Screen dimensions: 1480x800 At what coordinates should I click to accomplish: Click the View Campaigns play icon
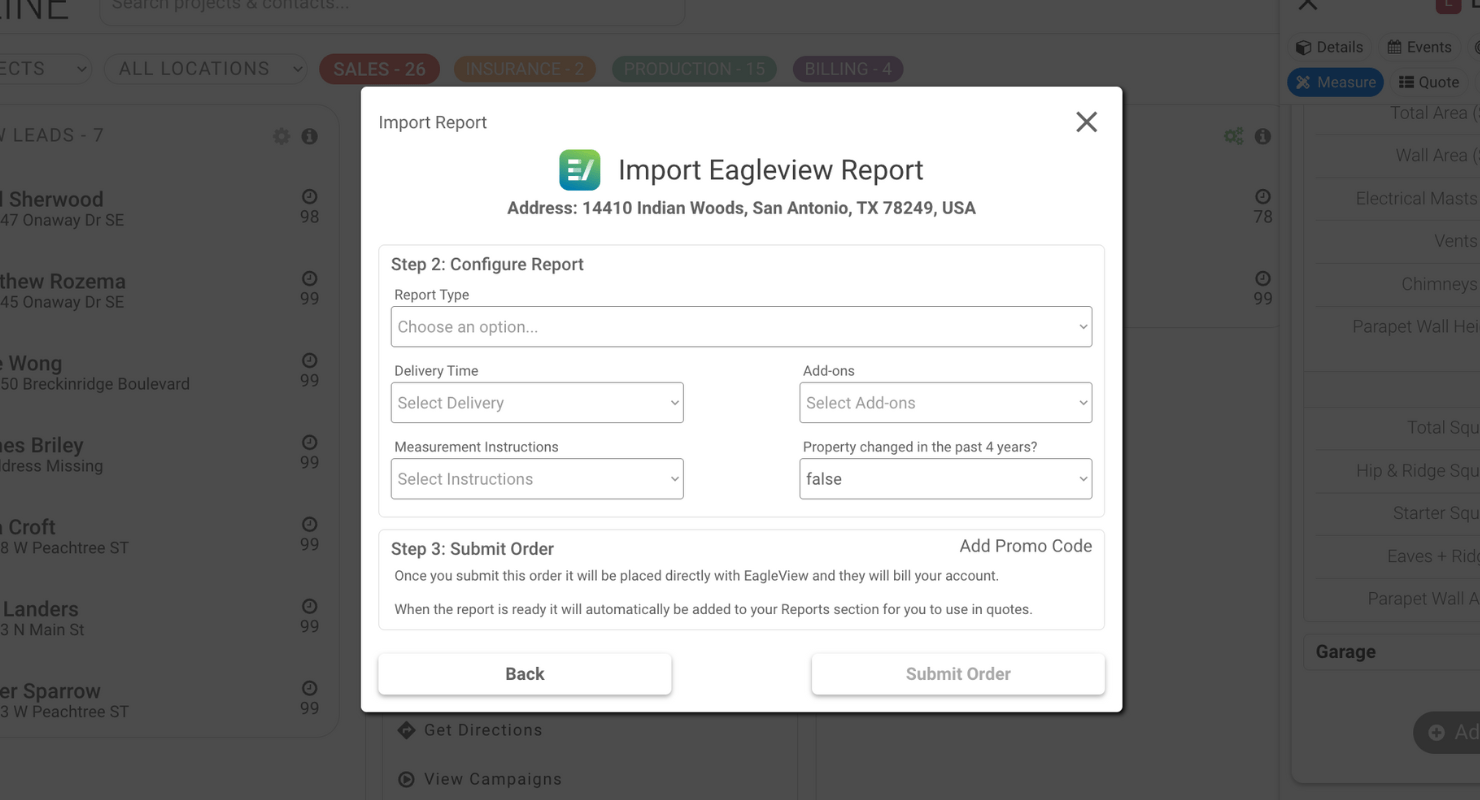[406, 779]
